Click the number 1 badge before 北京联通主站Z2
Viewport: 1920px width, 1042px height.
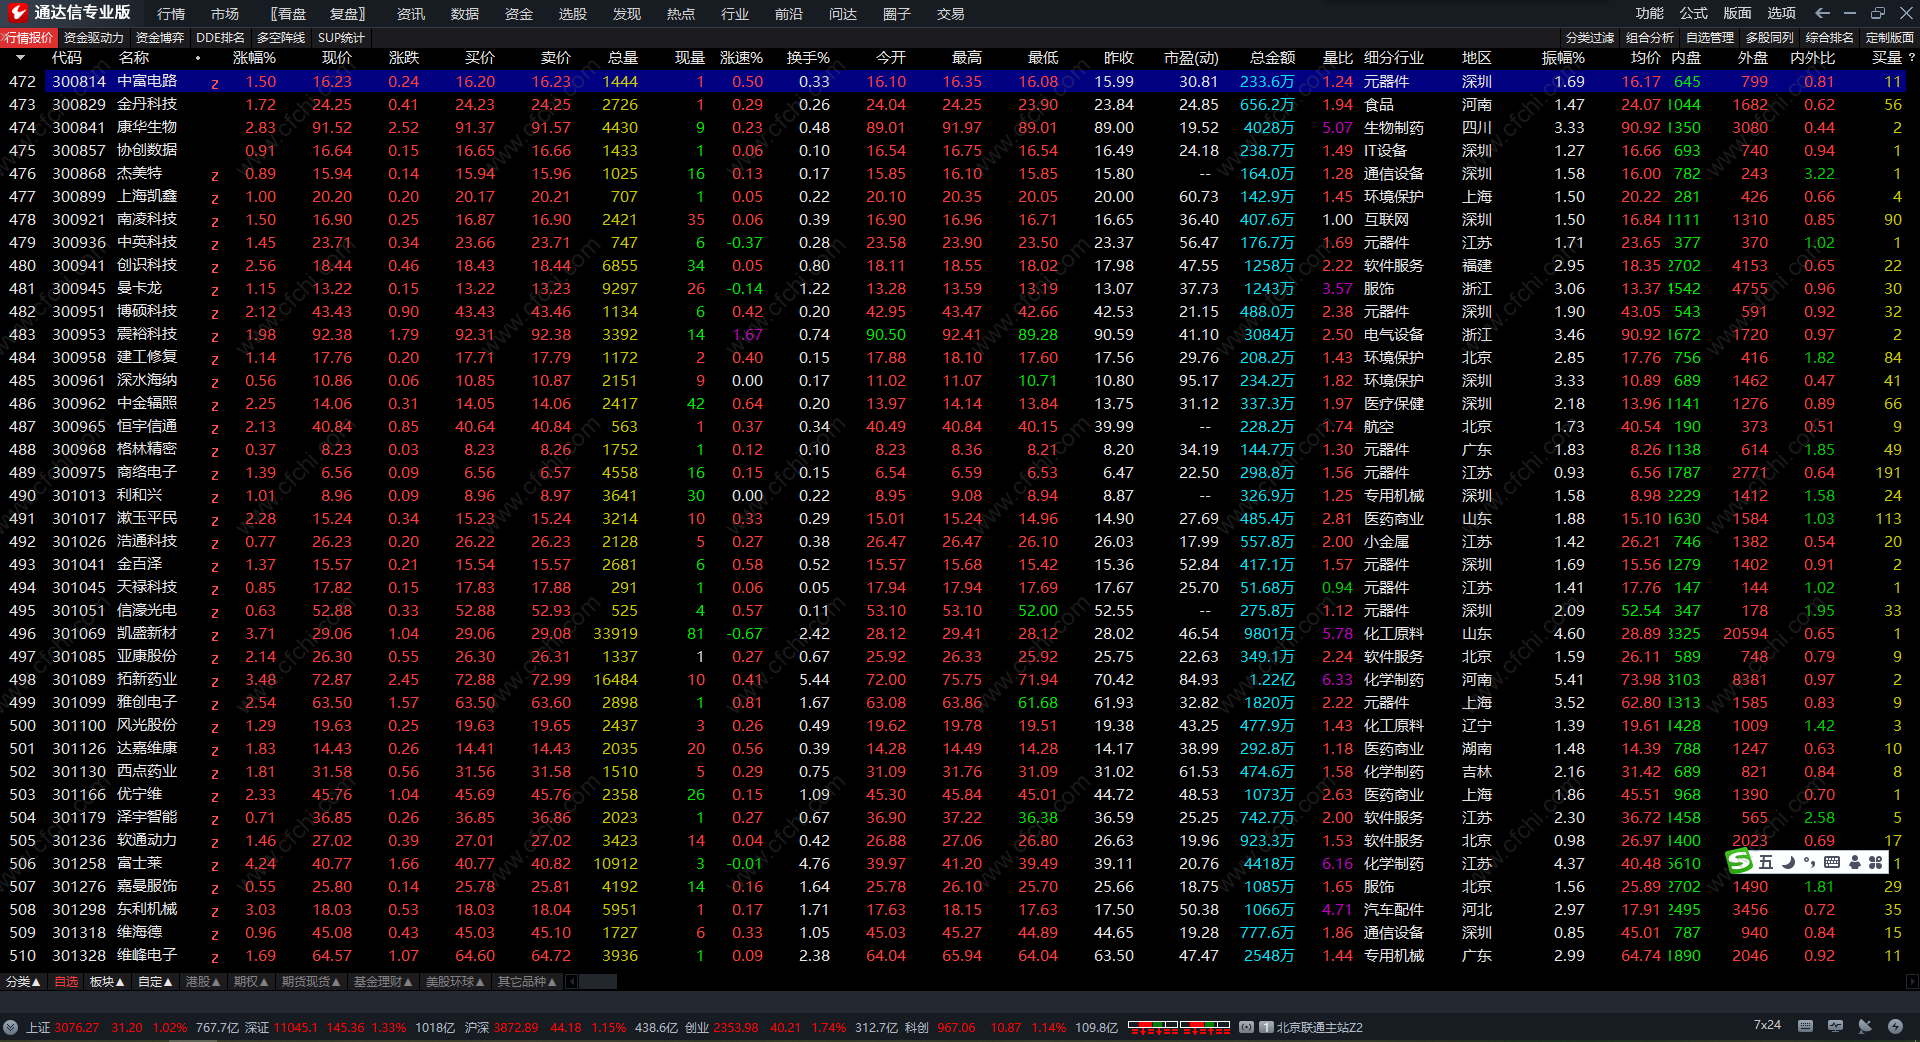tap(1266, 1027)
